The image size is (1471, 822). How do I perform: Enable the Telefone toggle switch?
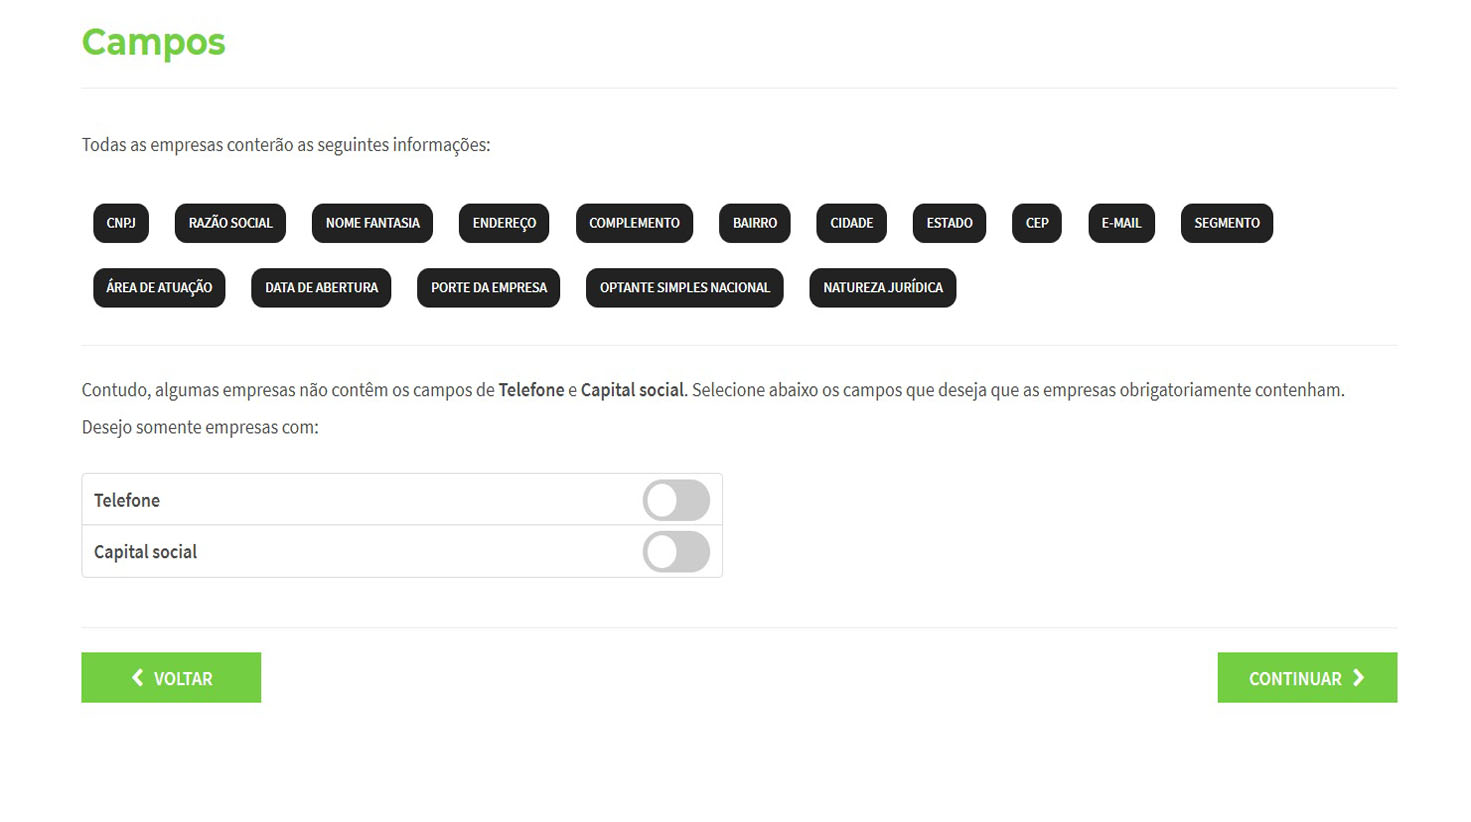(x=676, y=500)
